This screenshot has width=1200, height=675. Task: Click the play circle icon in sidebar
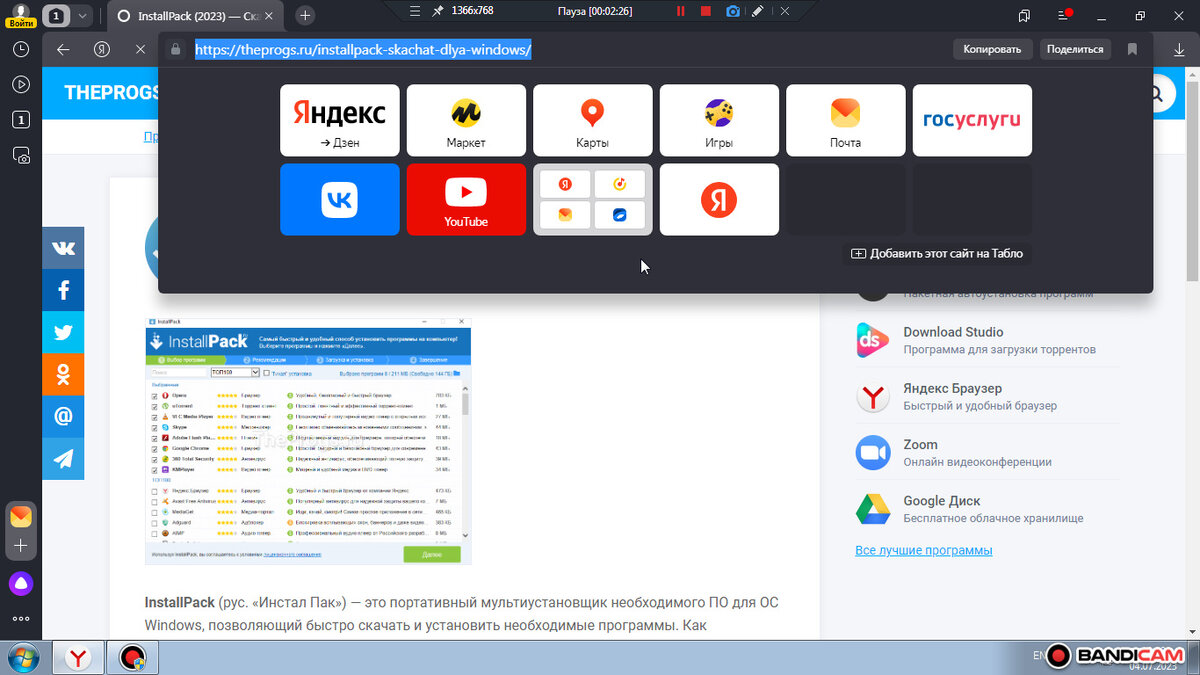21,84
